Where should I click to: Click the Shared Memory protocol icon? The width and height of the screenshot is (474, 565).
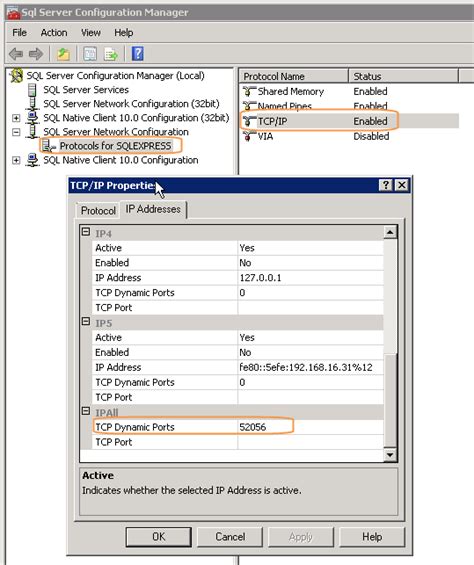click(249, 92)
